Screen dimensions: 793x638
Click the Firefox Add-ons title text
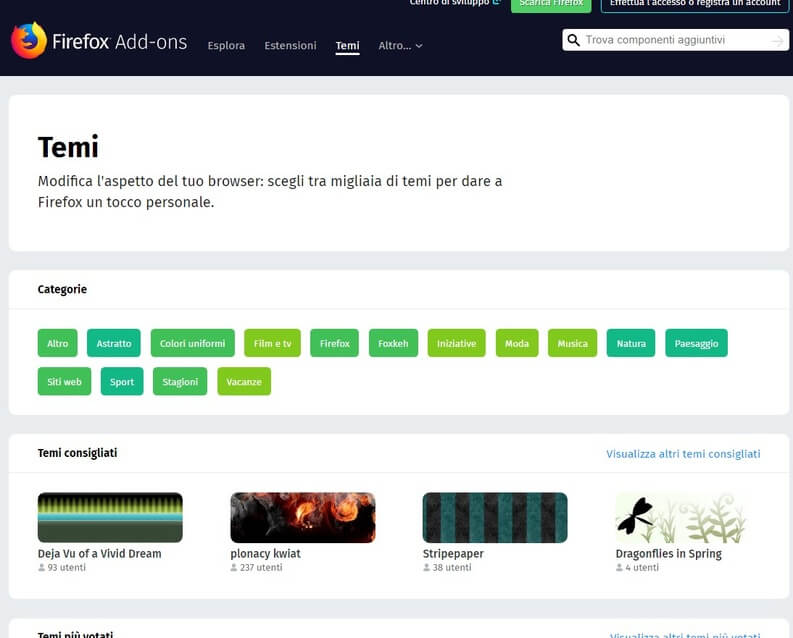click(119, 42)
